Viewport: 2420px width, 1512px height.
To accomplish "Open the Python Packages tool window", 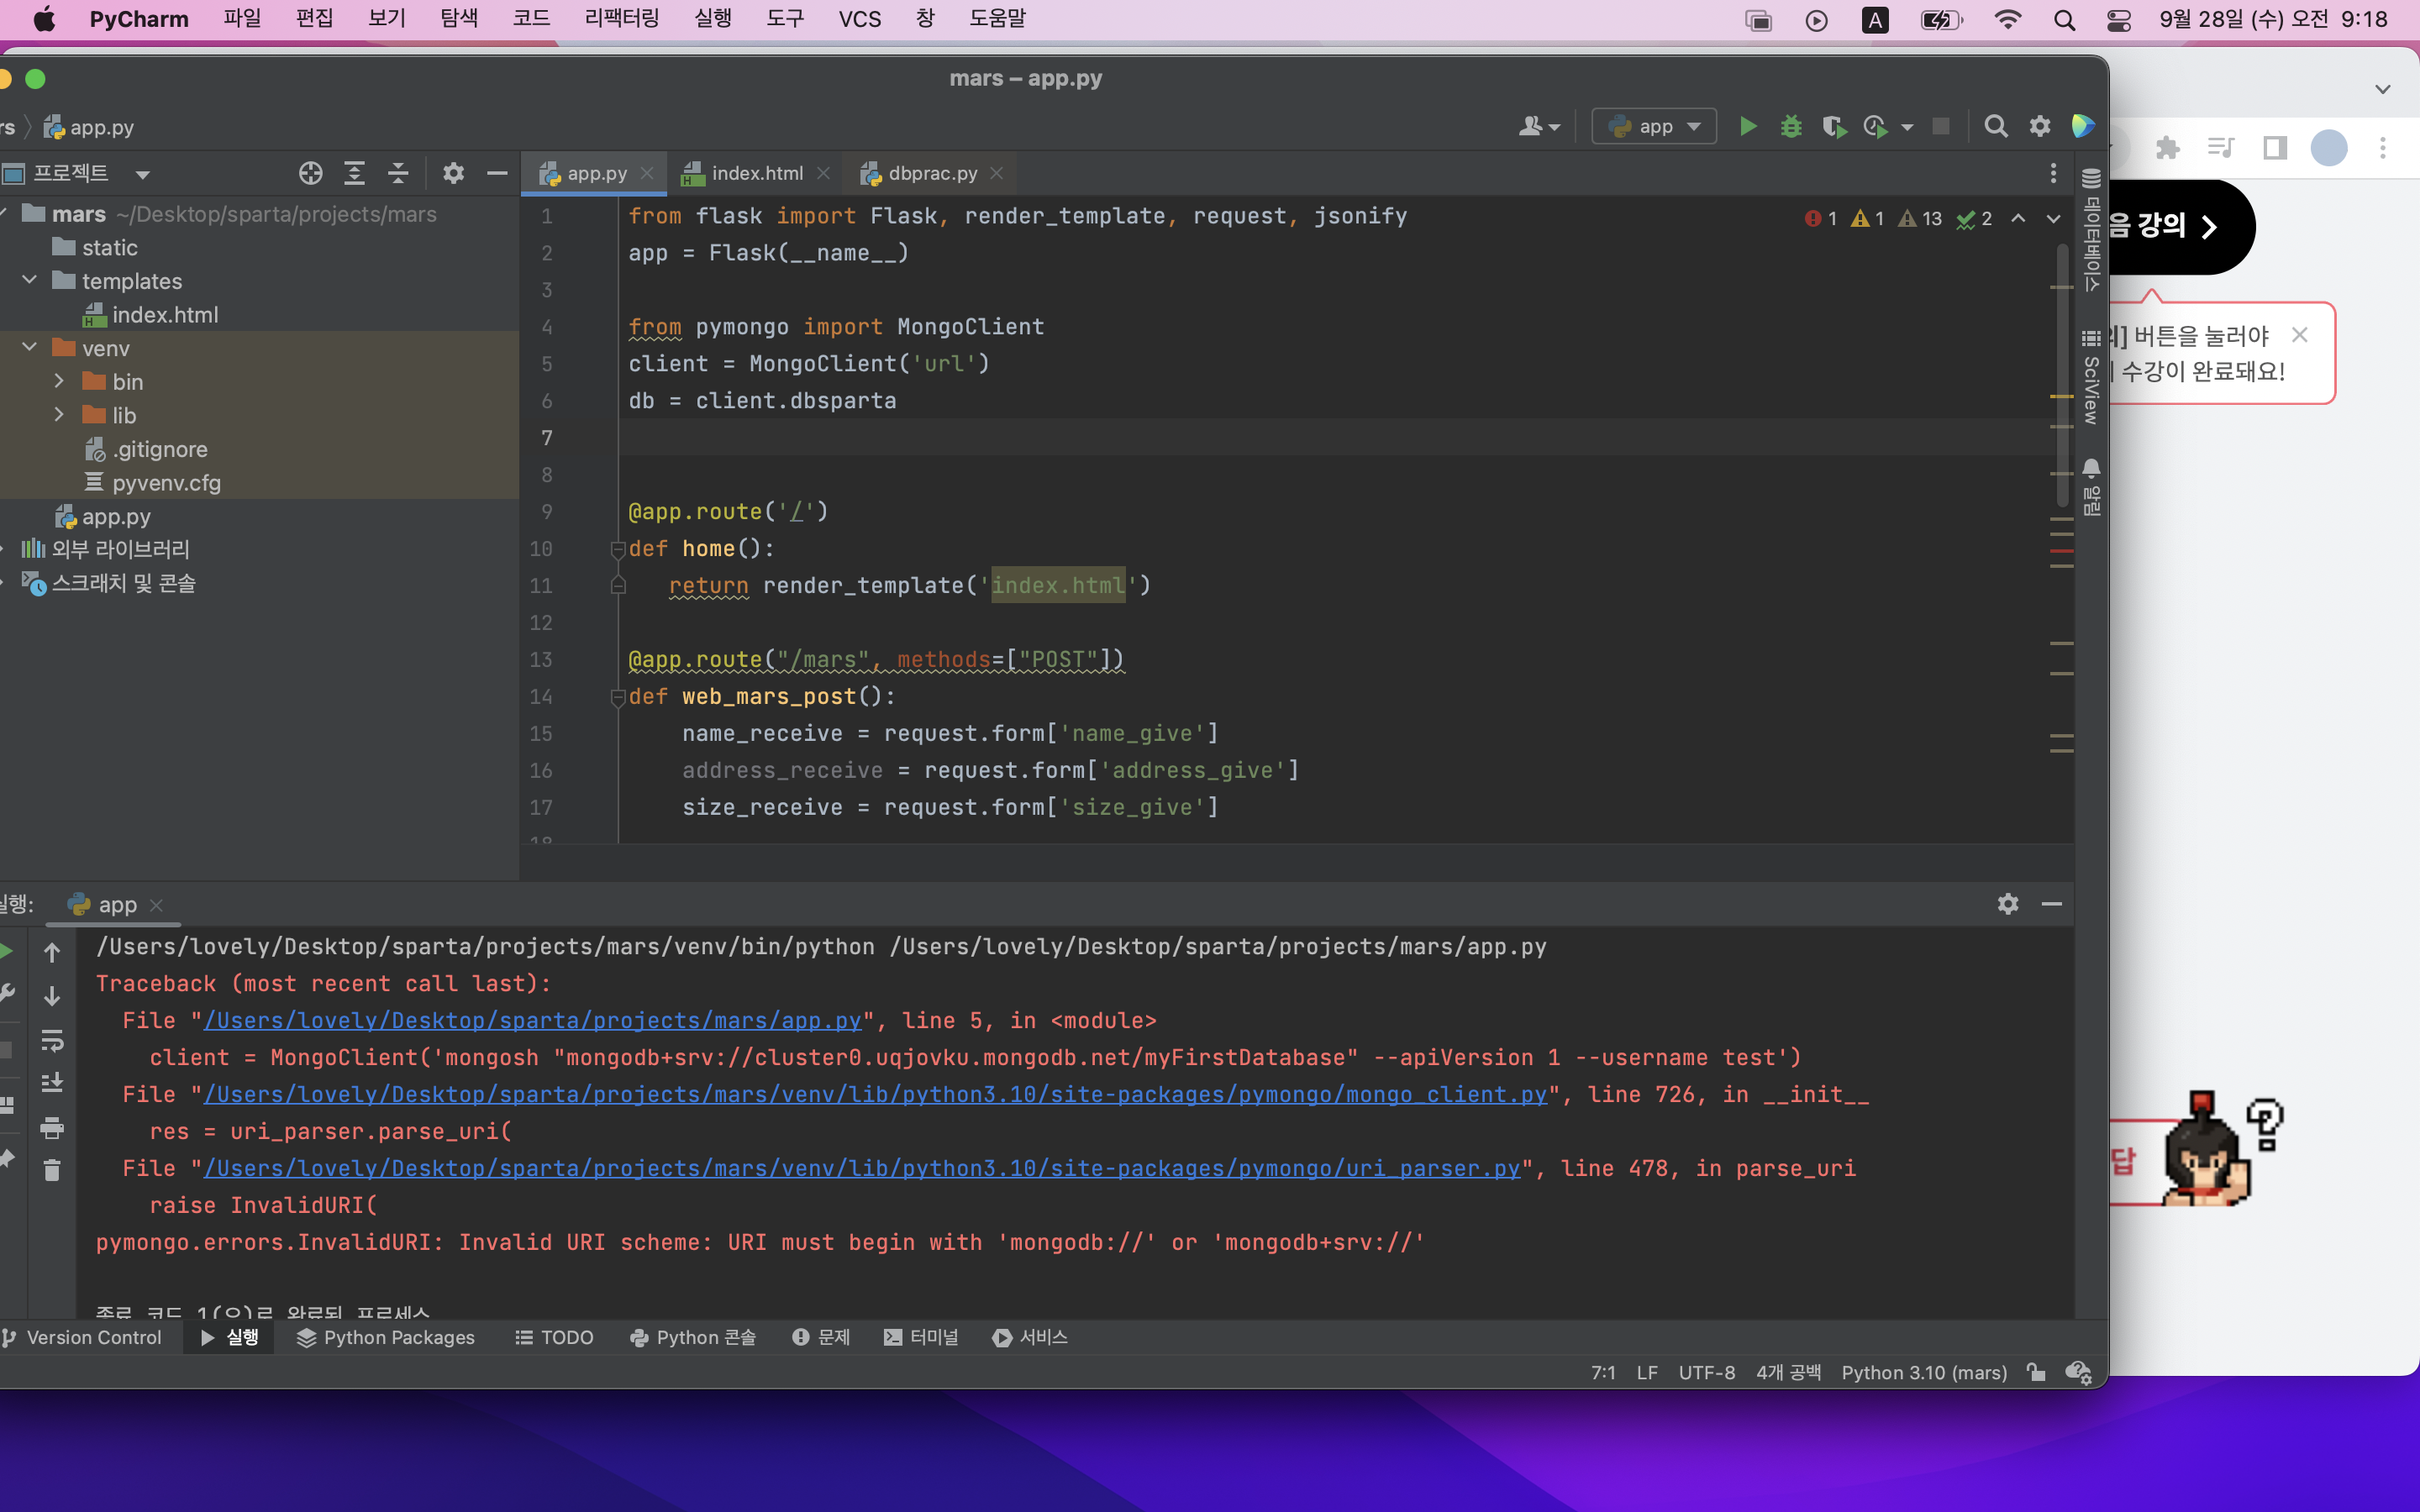I will coord(386,1337).
